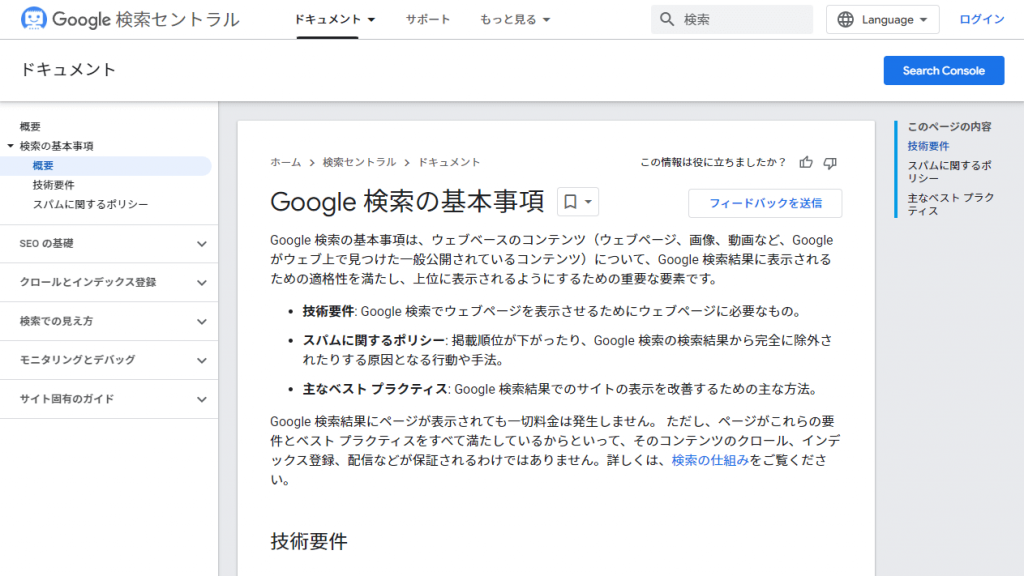Click Google 検索セントラル site title
The width and height of the screenshot is (1024, 576).
(146, 20)
